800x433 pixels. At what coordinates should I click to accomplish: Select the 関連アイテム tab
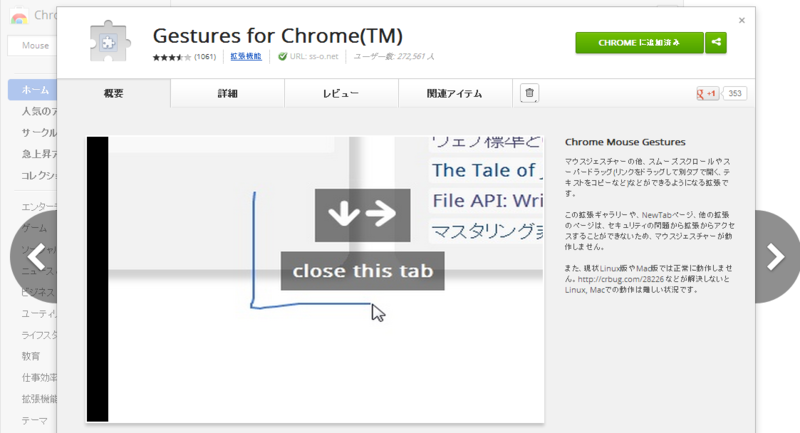455,93
